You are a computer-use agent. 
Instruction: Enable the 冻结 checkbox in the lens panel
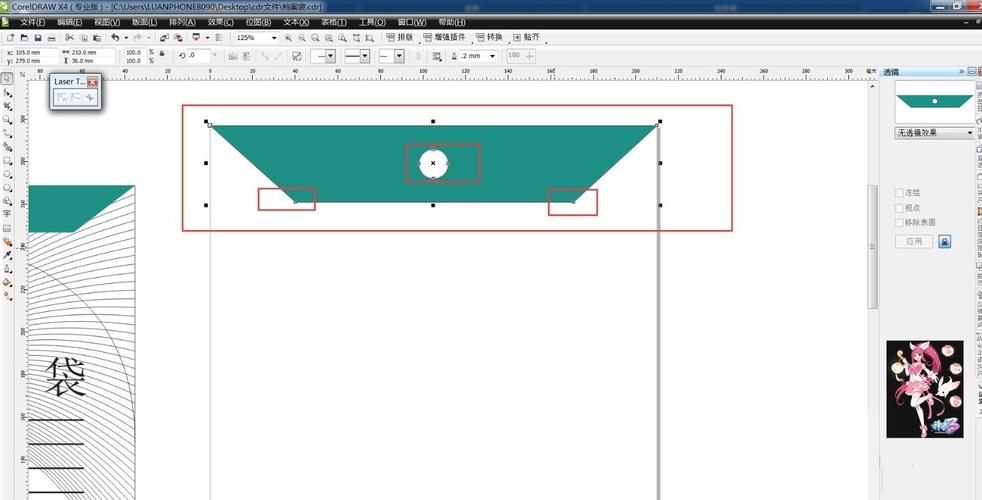pos(899,193)
